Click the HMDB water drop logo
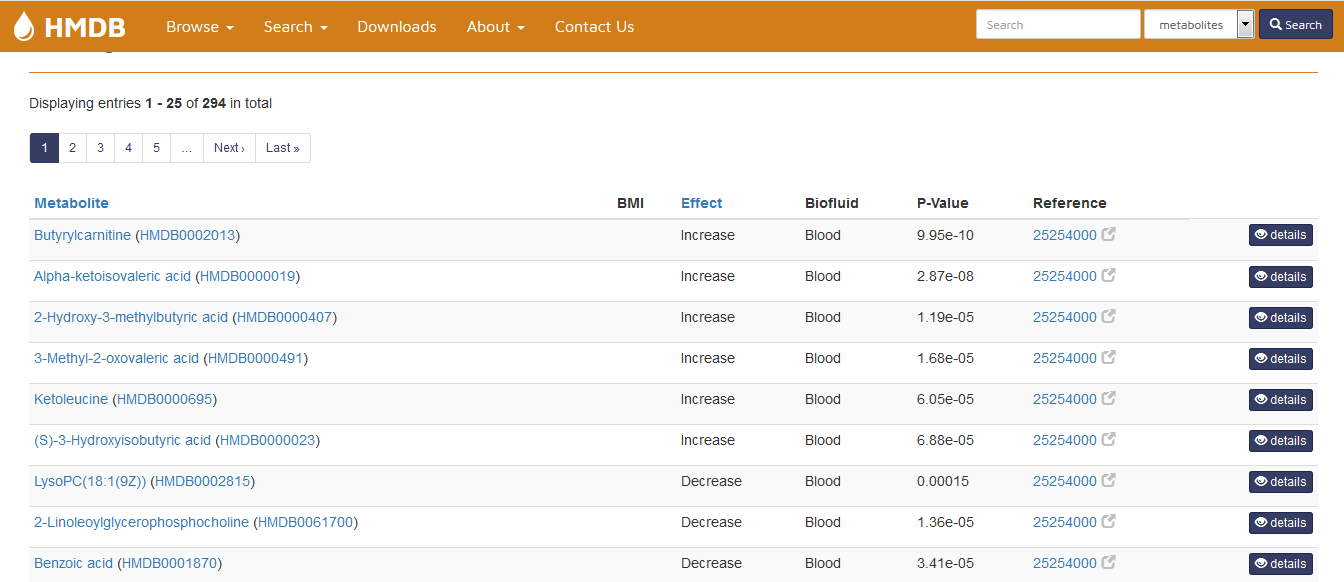 (x=24, y=27)
